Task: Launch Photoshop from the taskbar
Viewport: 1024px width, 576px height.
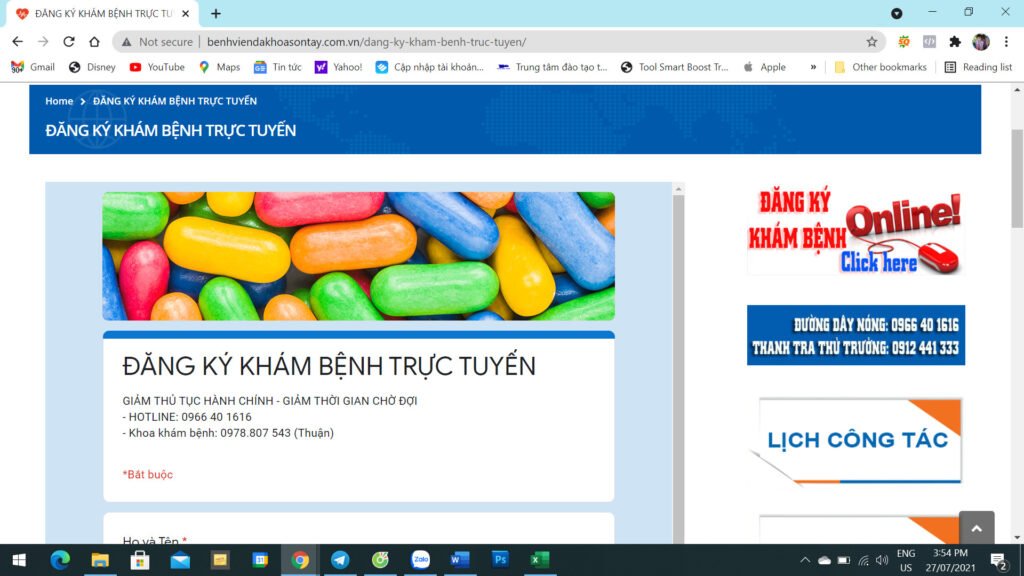Action: (500, 560)
